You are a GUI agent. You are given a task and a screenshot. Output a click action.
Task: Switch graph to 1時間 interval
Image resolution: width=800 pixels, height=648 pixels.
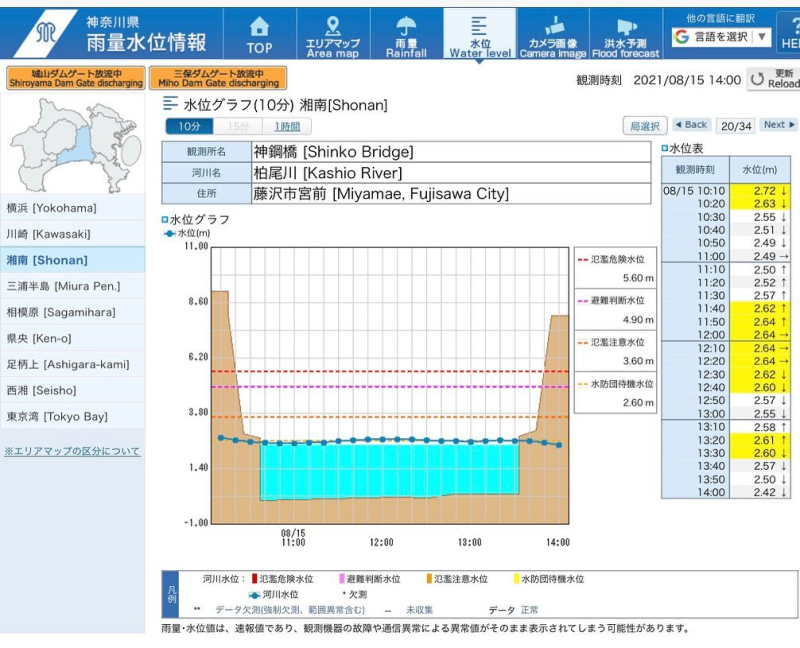[288, 127]
